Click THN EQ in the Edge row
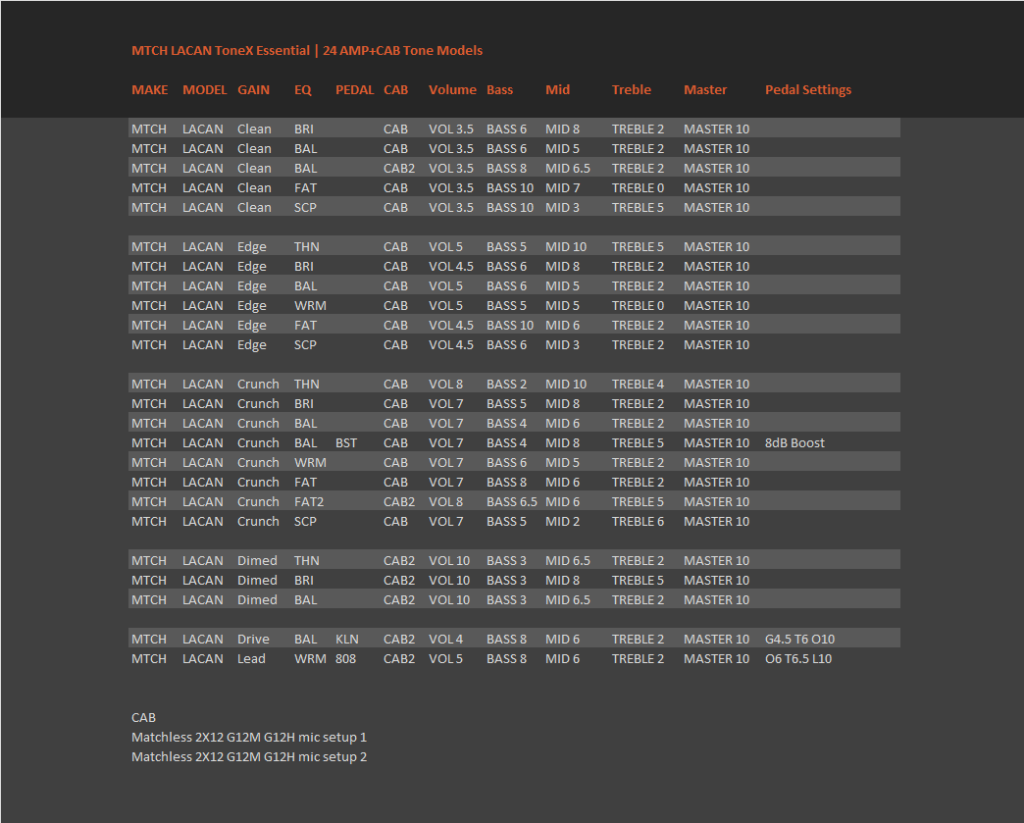This screenshot has width=1024, height=823. [306, 247]
